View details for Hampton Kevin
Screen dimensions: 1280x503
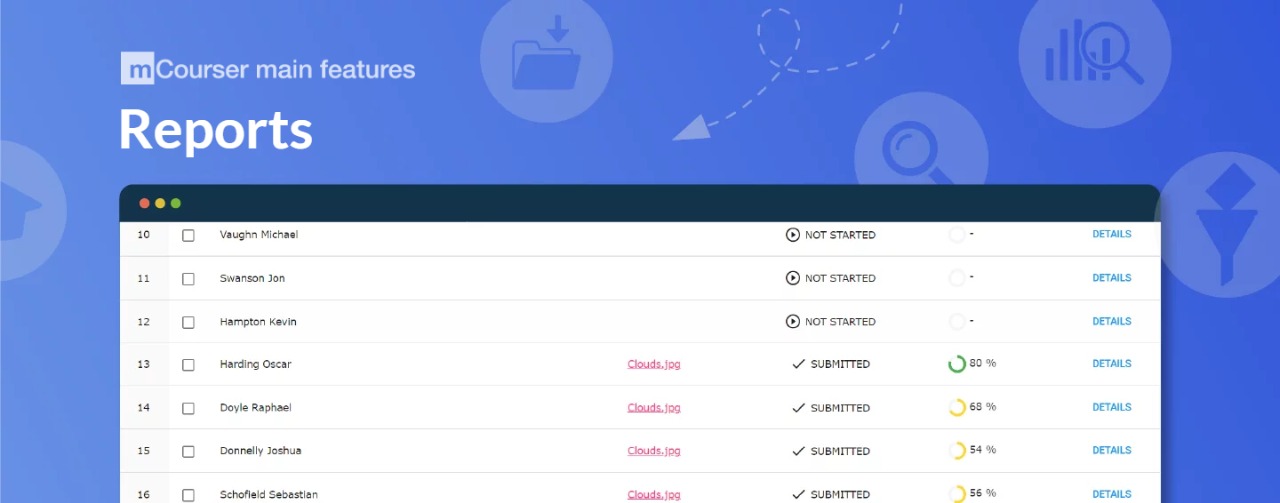[x=1112, y=321]
